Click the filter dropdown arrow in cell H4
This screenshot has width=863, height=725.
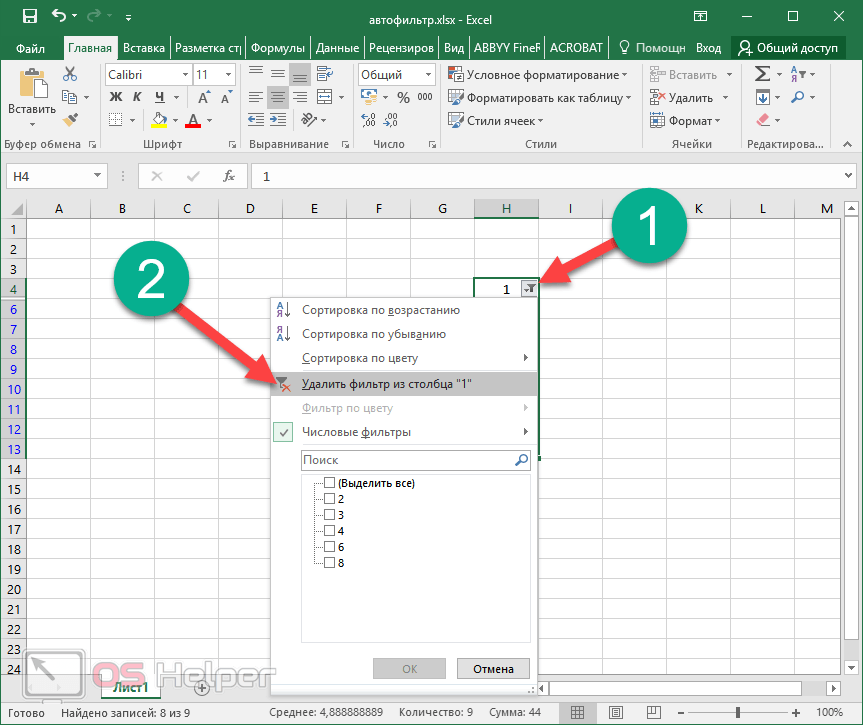coord(530,289)
